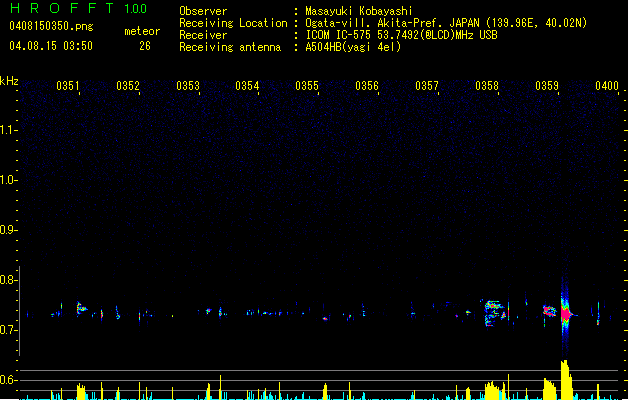Click the meteor echo just after 0351

81,308
